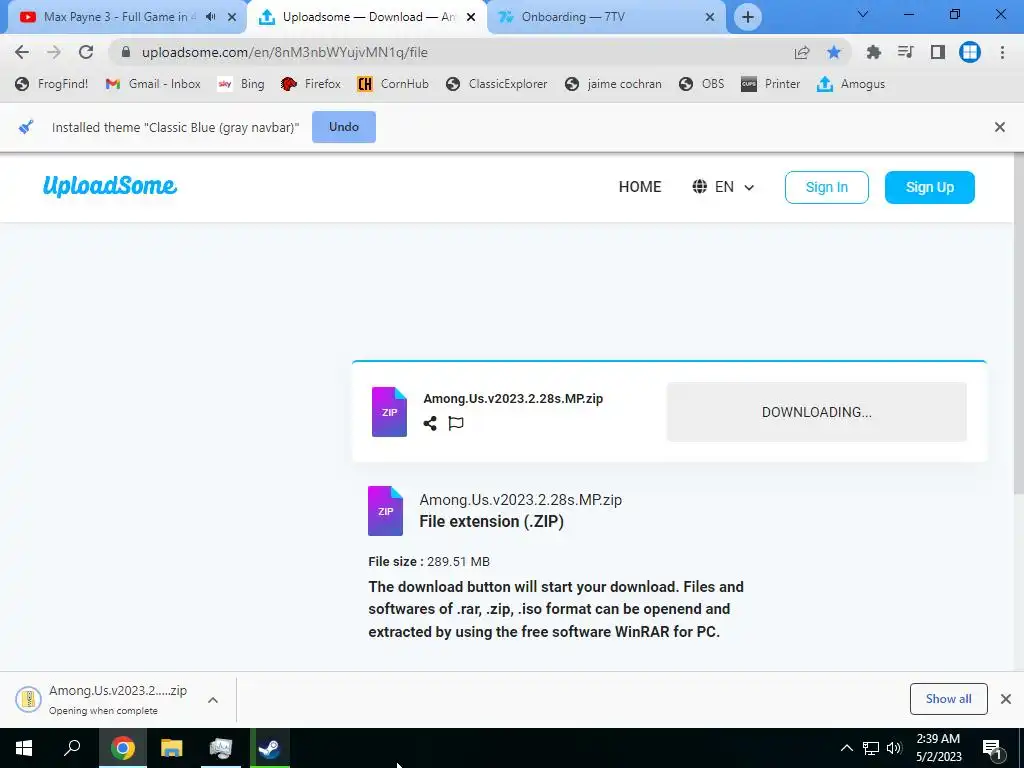Mute the Max Payne 3 tab audio
The image size is (1024, 768).
210,17
